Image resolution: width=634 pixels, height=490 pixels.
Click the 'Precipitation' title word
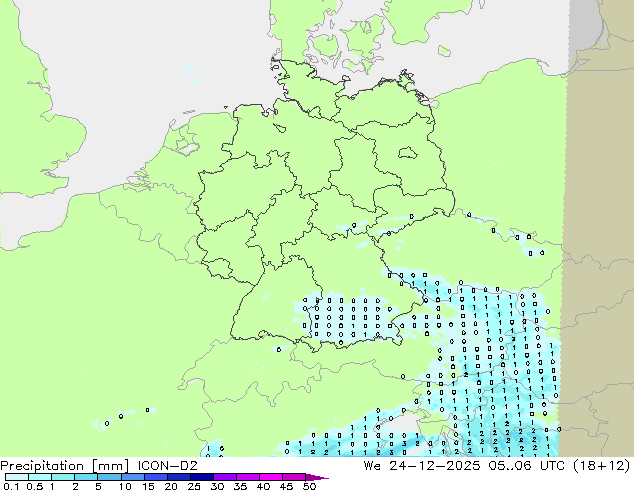[42, 466]
